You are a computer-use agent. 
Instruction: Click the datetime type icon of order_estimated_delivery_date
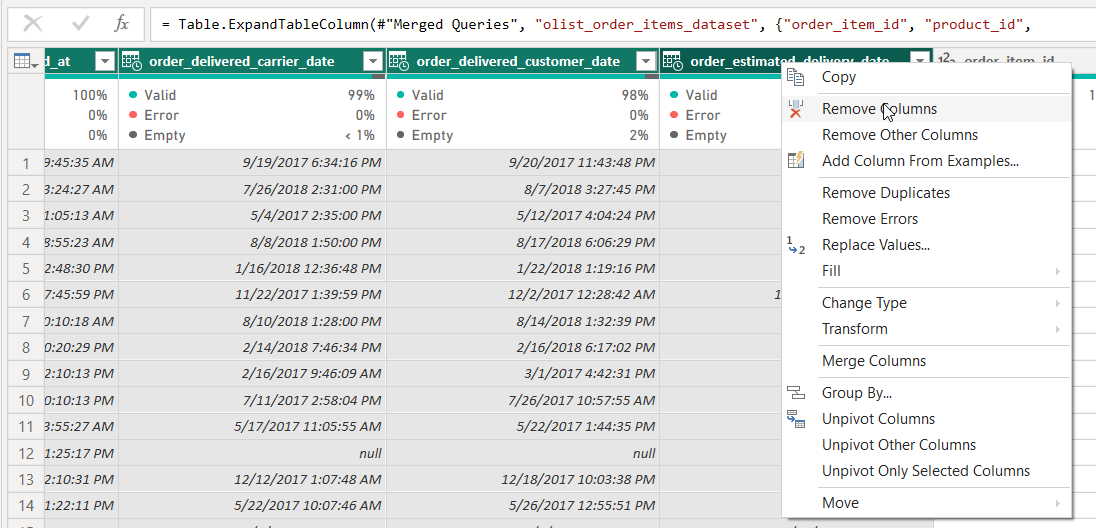(672, 62)
